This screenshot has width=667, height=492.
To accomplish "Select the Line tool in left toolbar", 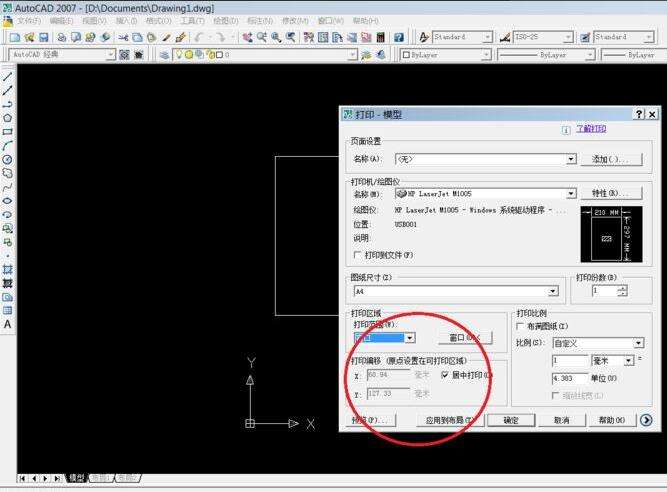I will (8, 77).
